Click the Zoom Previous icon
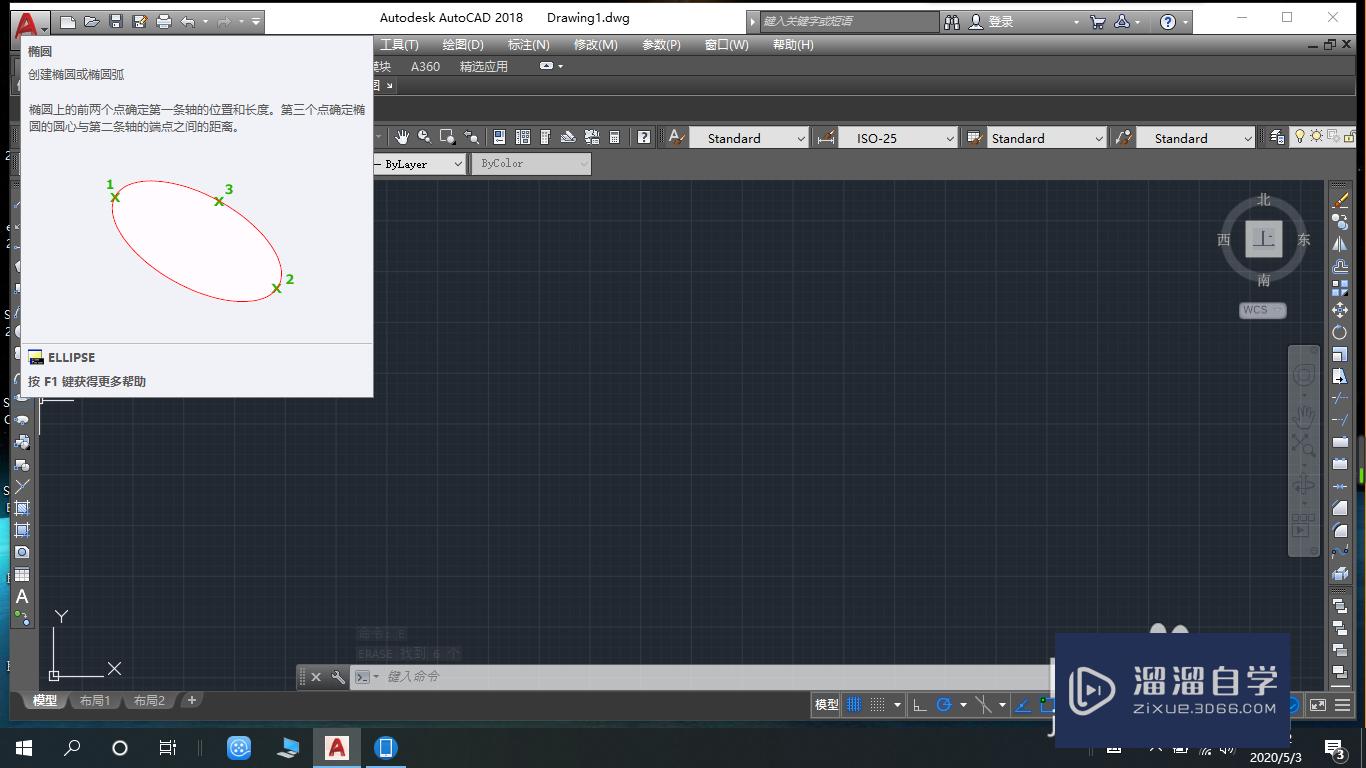Viewport: 1366px width, 768px height. 471,137
